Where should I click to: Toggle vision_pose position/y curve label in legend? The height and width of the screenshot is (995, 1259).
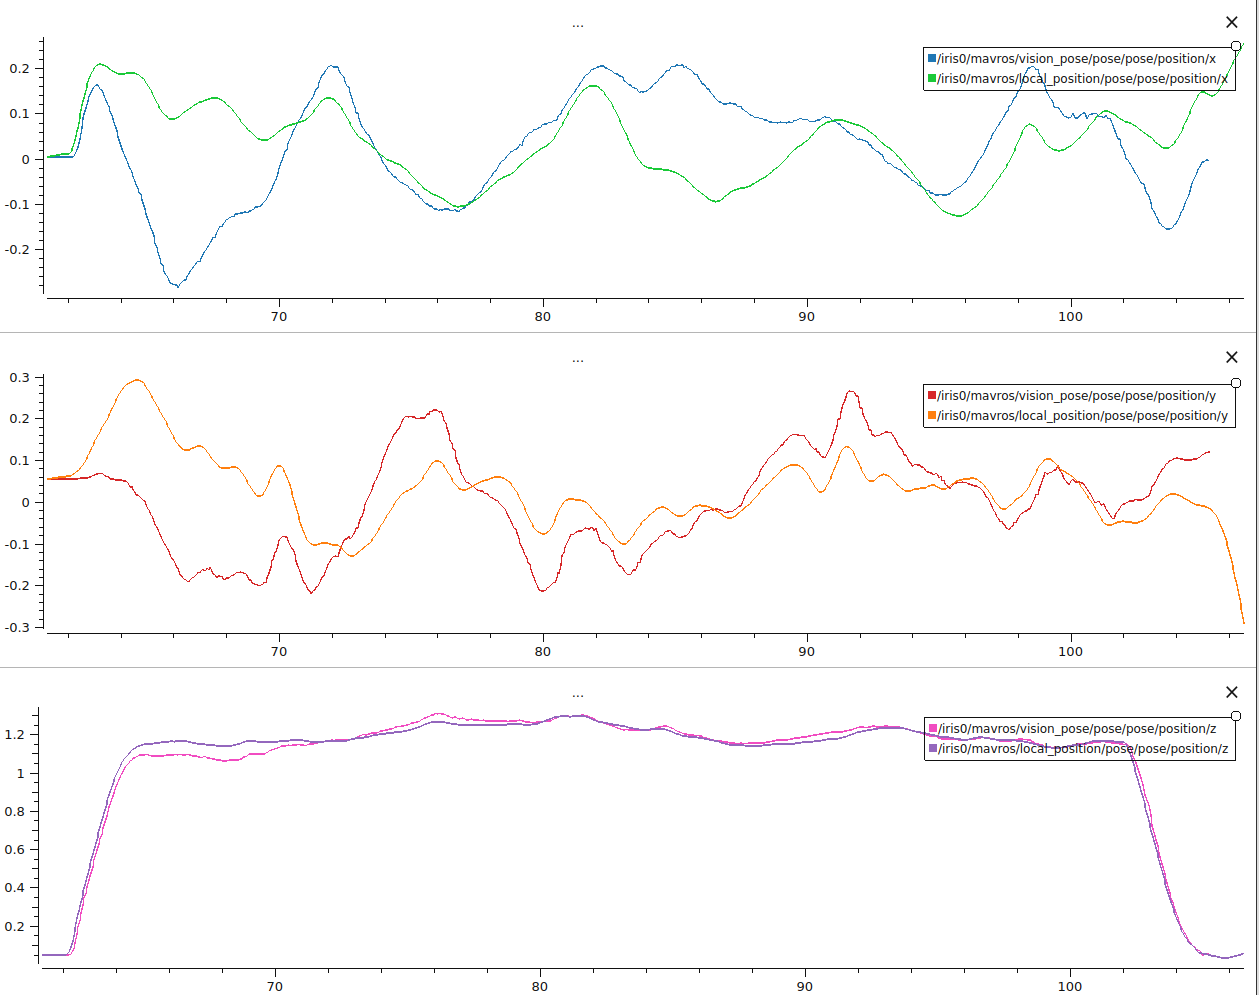coord(1077,396)
